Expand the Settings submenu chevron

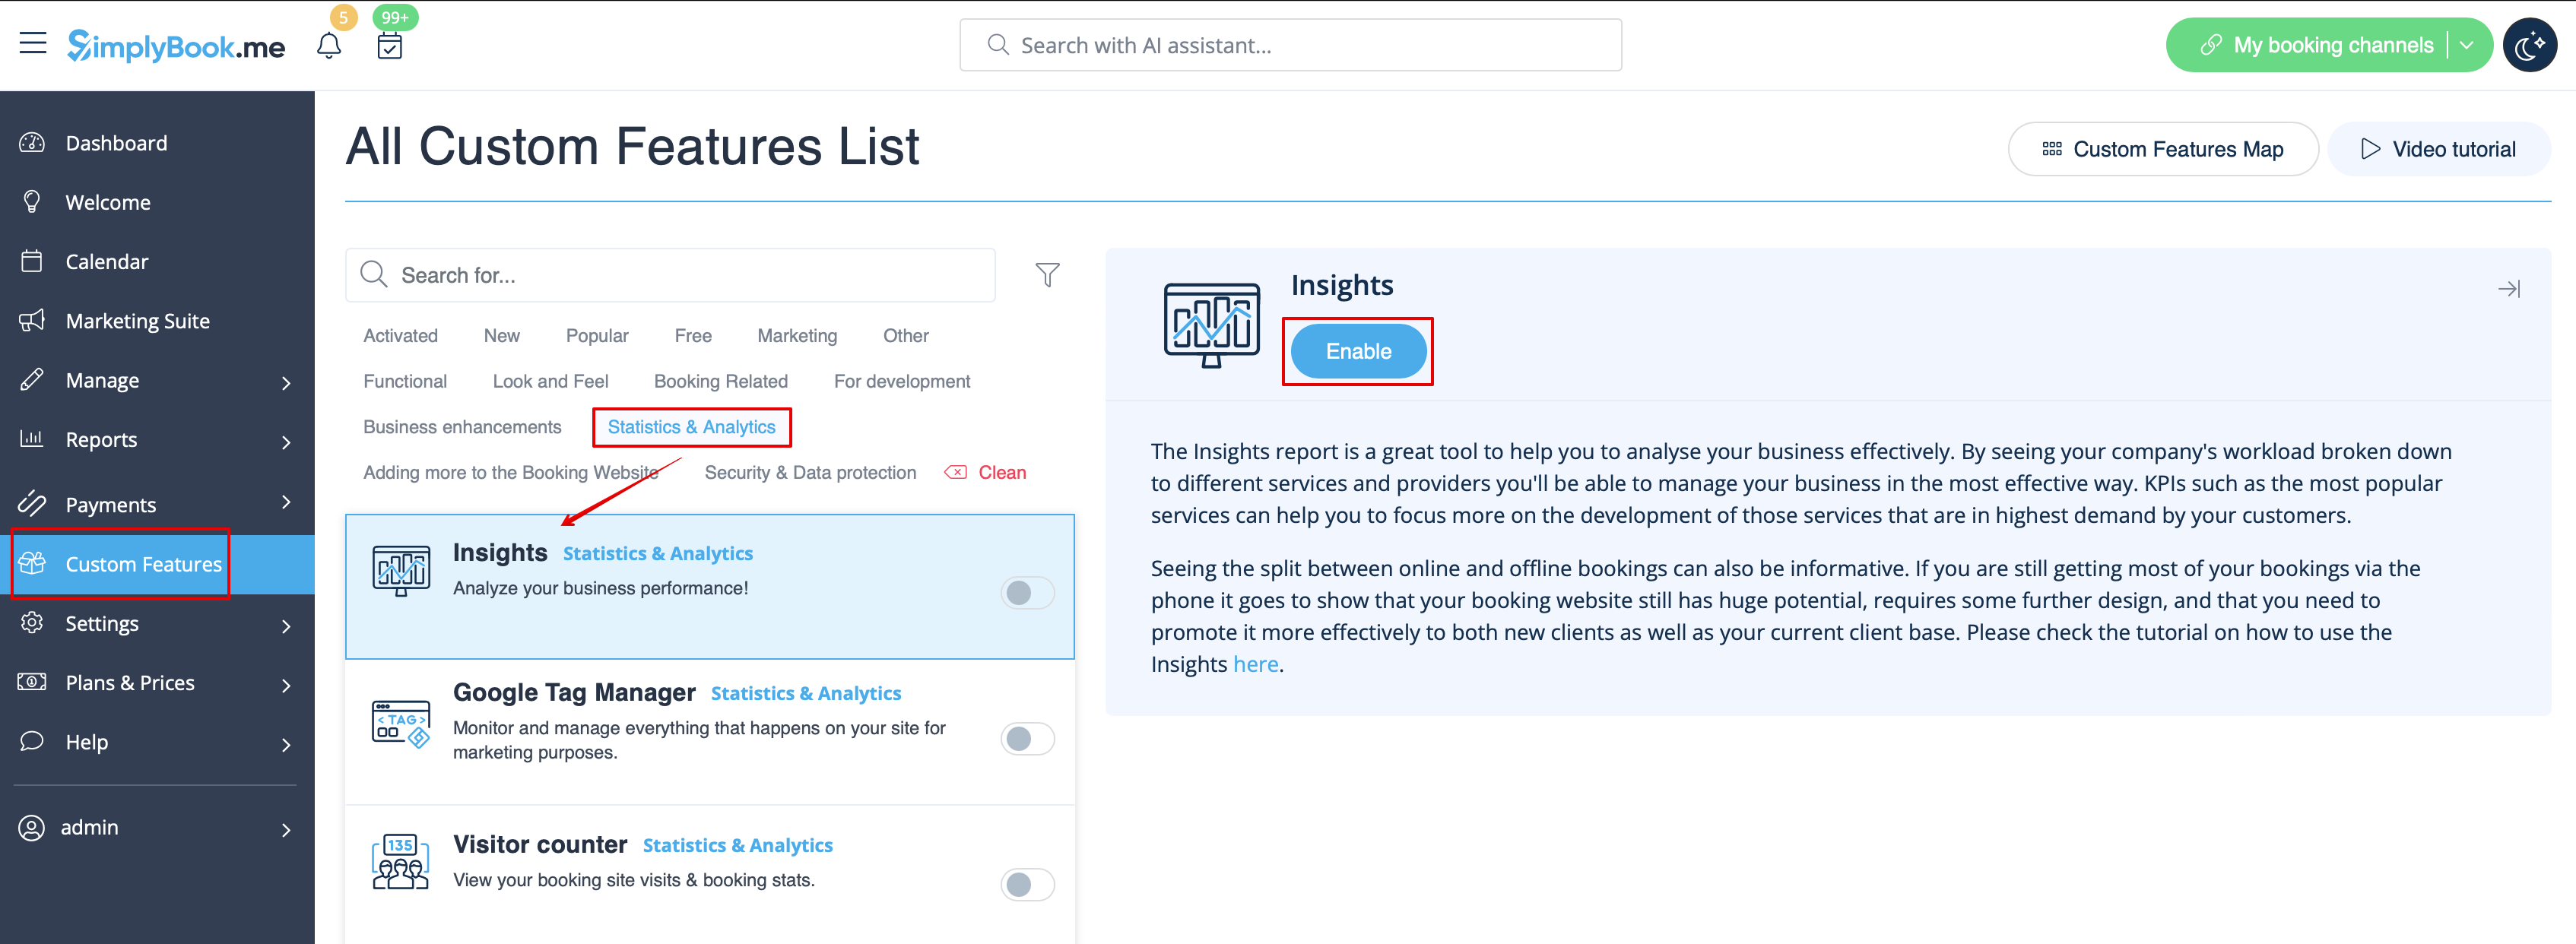[286, 626]
